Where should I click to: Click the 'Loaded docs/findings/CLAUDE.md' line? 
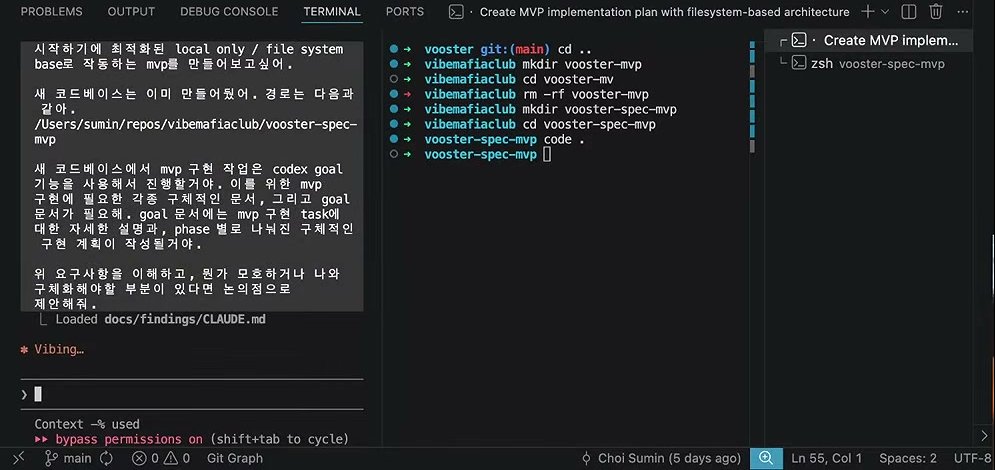[x=160, y=320]
